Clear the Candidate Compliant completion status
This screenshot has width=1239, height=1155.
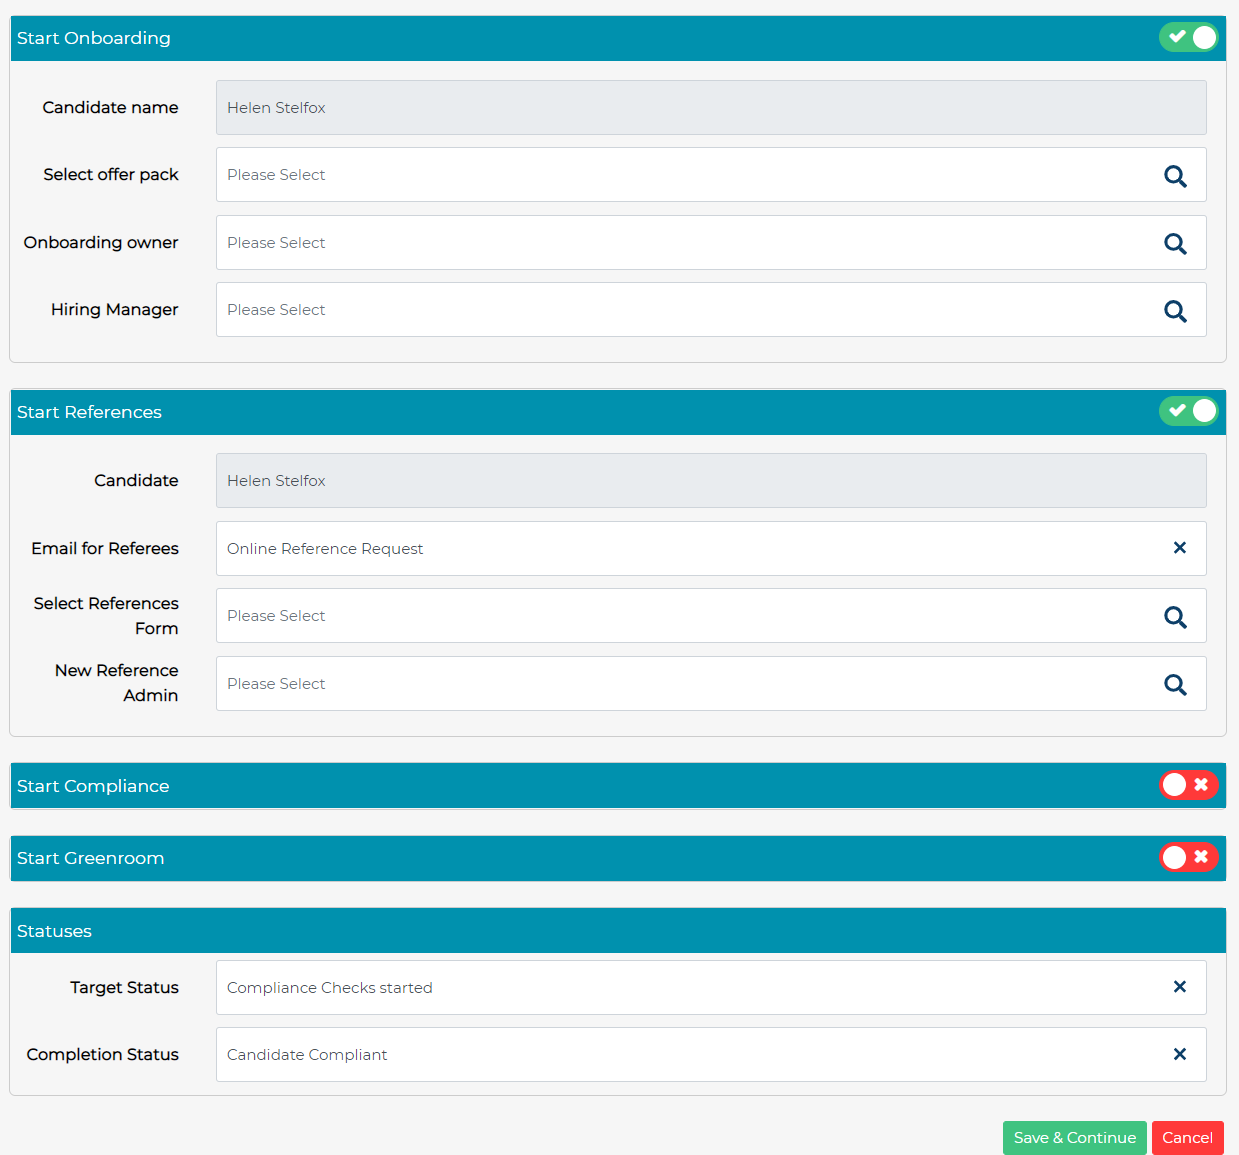click(1179, 1054)
